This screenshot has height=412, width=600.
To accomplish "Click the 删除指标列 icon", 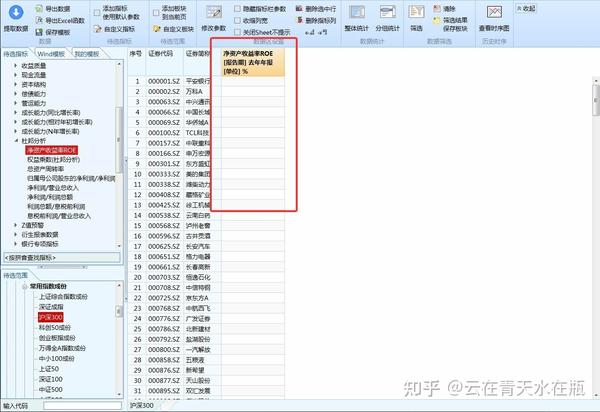I will coord(300,20).
